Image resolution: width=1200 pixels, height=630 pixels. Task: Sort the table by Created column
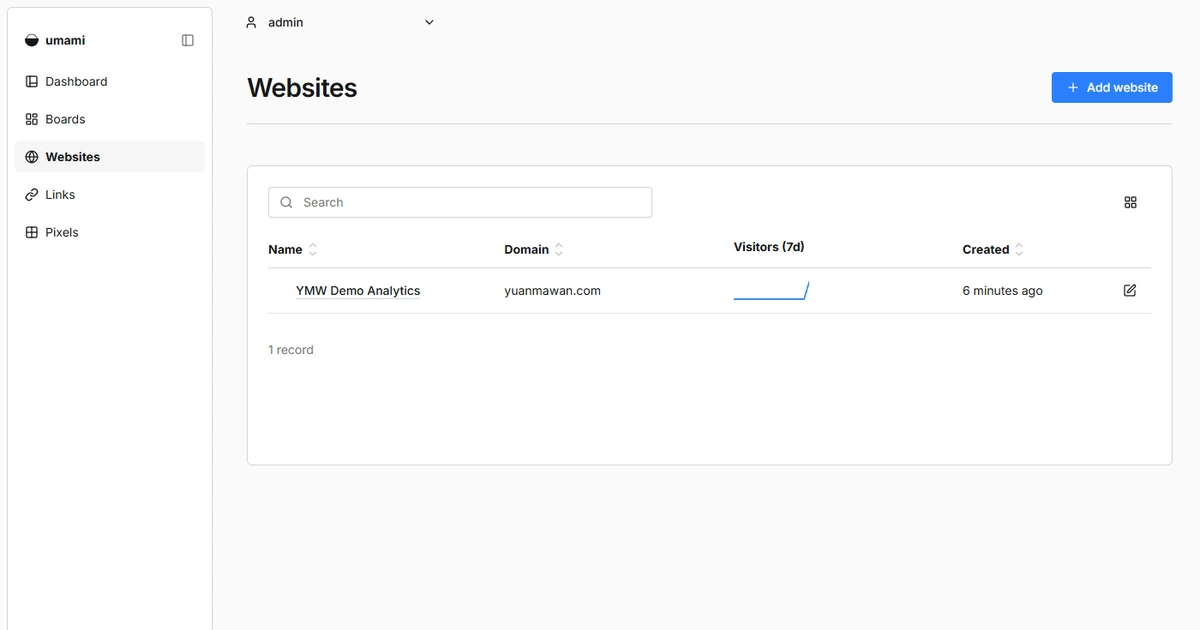pyautogui.click(x=993, y=250)
